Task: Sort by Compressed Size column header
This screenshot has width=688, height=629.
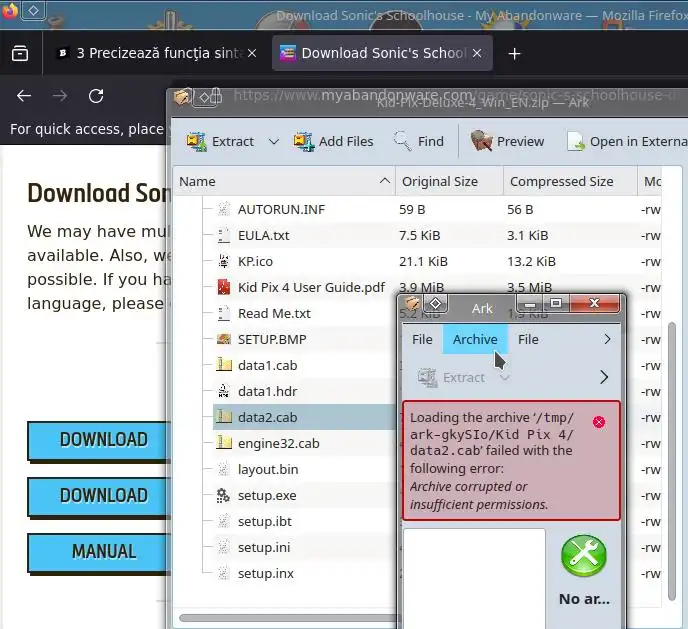Action: [x=570, y=181]
